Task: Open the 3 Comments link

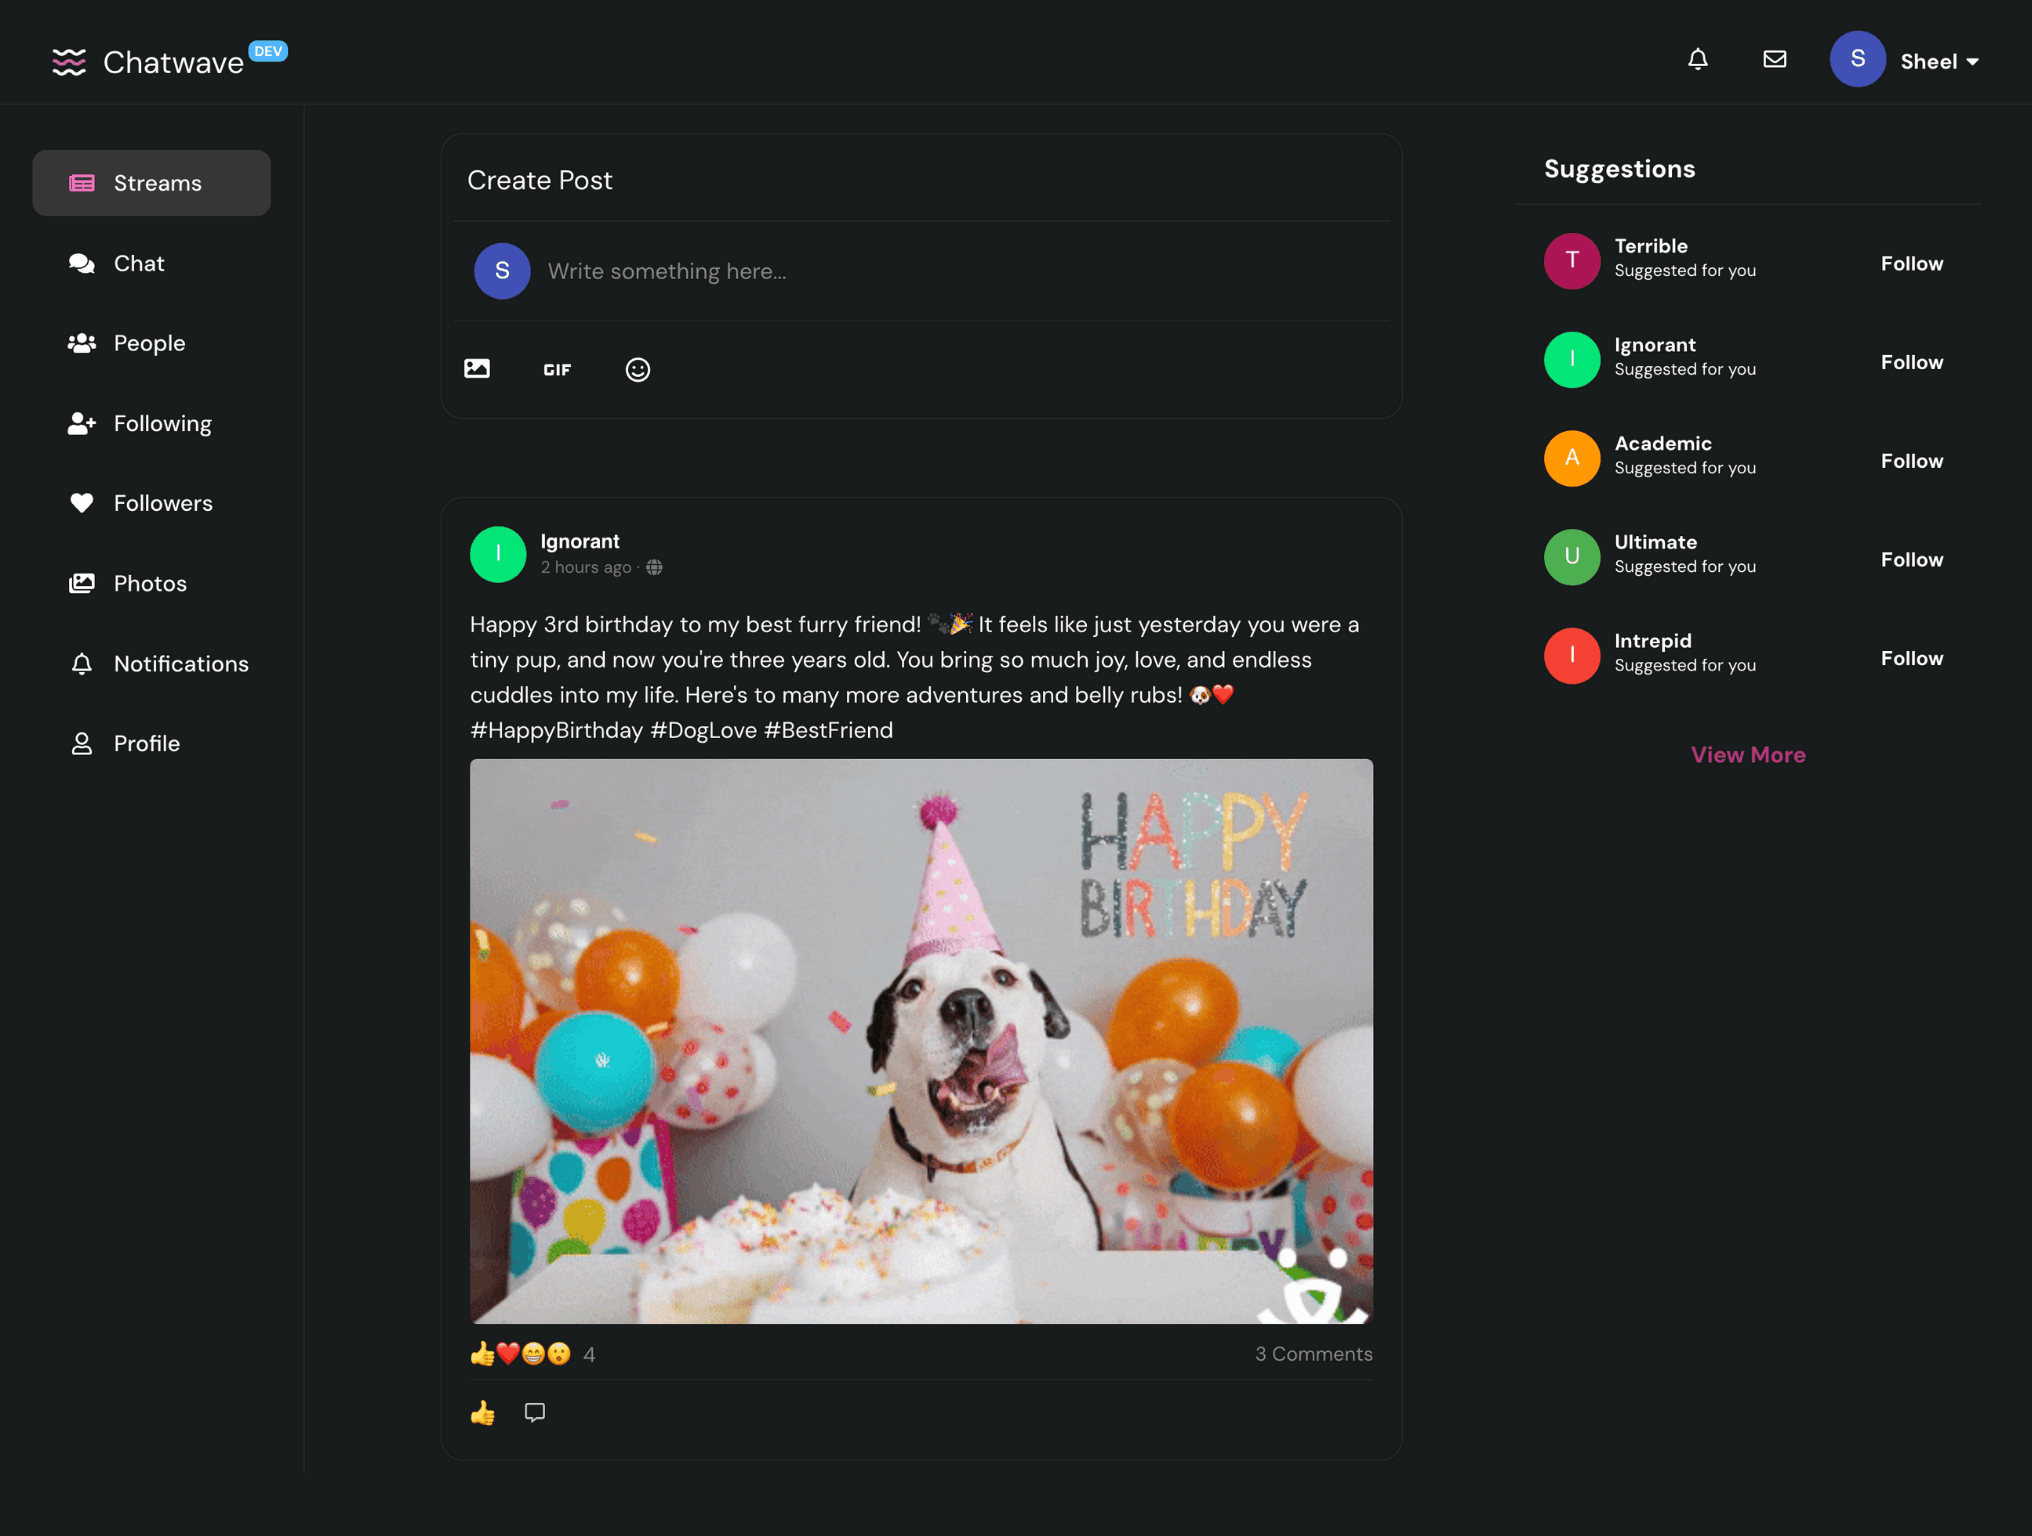Action: (1313, 1354)
